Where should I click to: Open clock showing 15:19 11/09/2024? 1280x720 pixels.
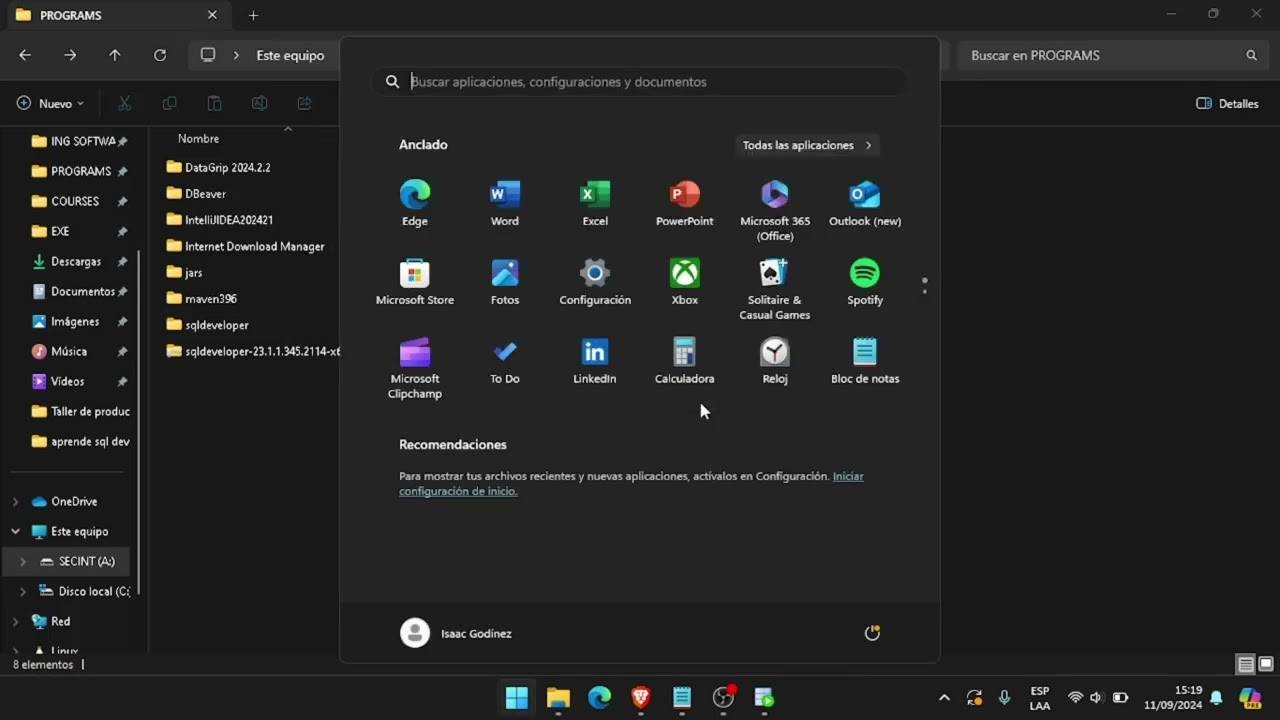pos(1173,697)
